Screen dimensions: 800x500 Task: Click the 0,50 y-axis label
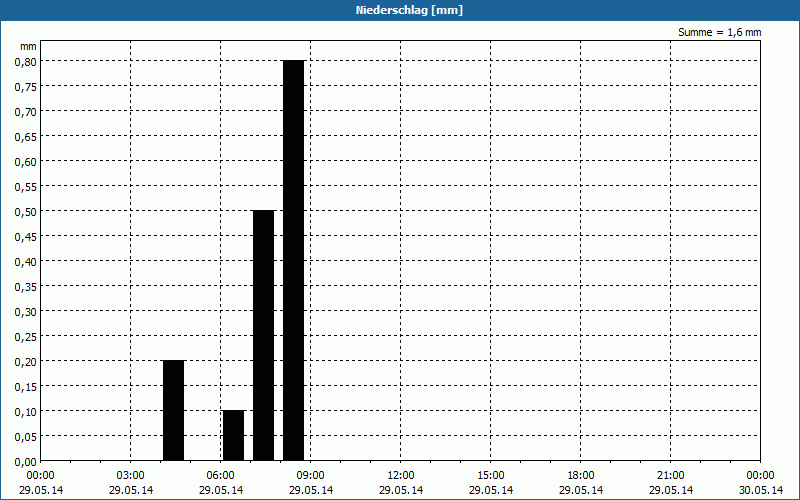point(26,212)
